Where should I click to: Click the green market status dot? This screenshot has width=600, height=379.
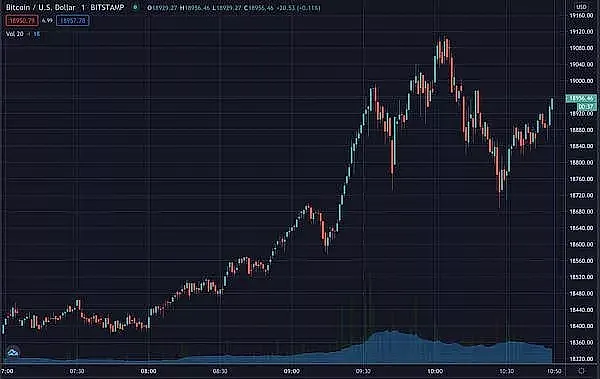click(135, 7)
